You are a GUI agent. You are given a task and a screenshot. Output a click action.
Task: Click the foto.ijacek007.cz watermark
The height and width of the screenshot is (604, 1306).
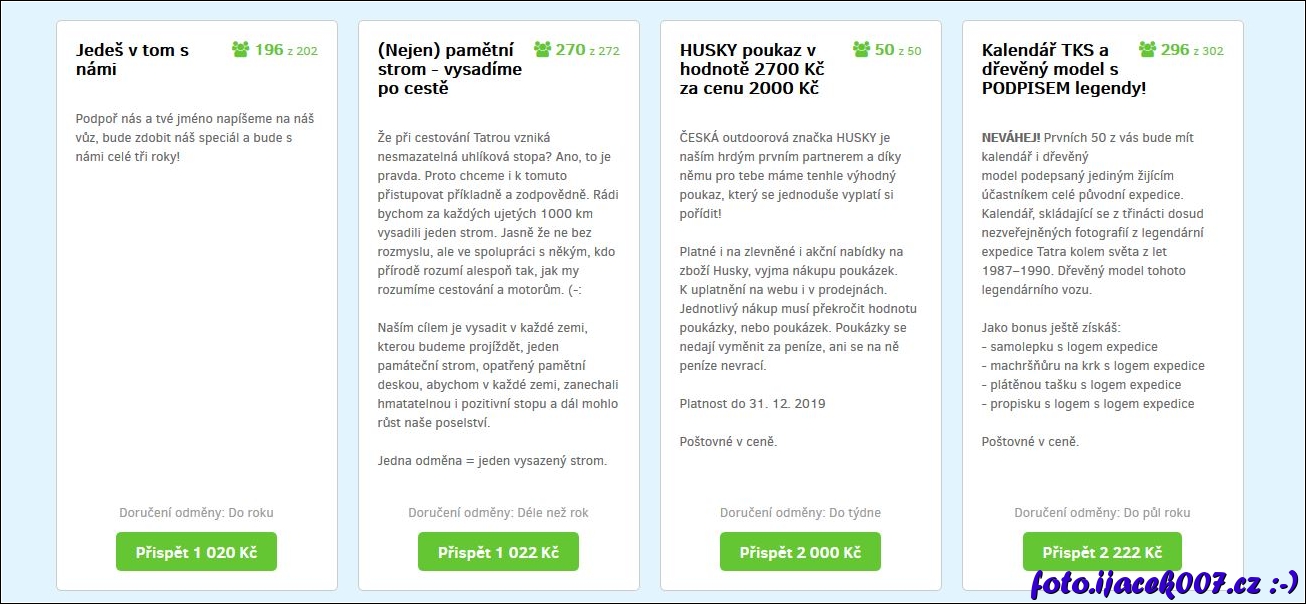(1164, 582)
